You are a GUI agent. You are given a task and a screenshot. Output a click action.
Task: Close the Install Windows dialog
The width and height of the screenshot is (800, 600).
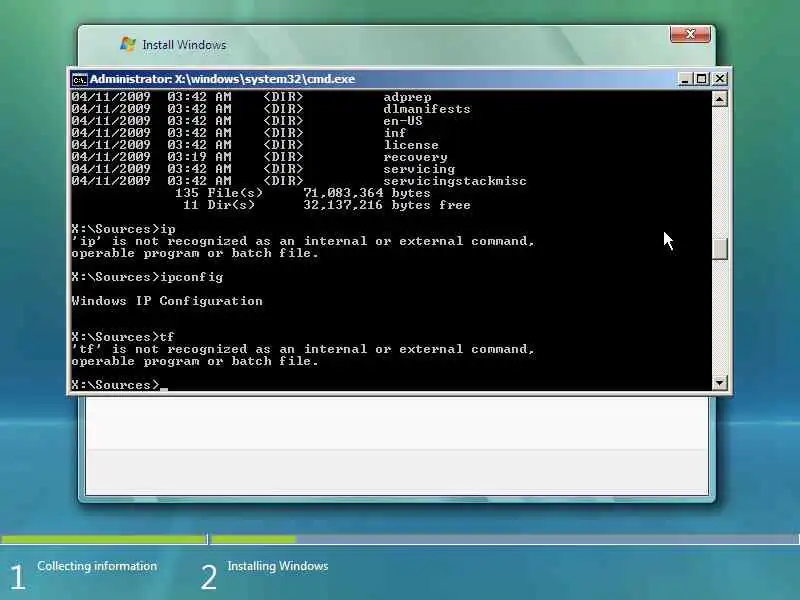(x=690, y=34)
